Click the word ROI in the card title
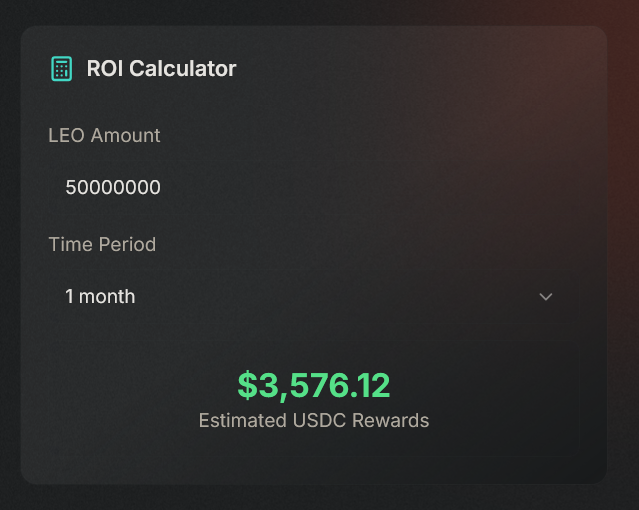Screen dimensions: 639x510 tap(105, 68)
